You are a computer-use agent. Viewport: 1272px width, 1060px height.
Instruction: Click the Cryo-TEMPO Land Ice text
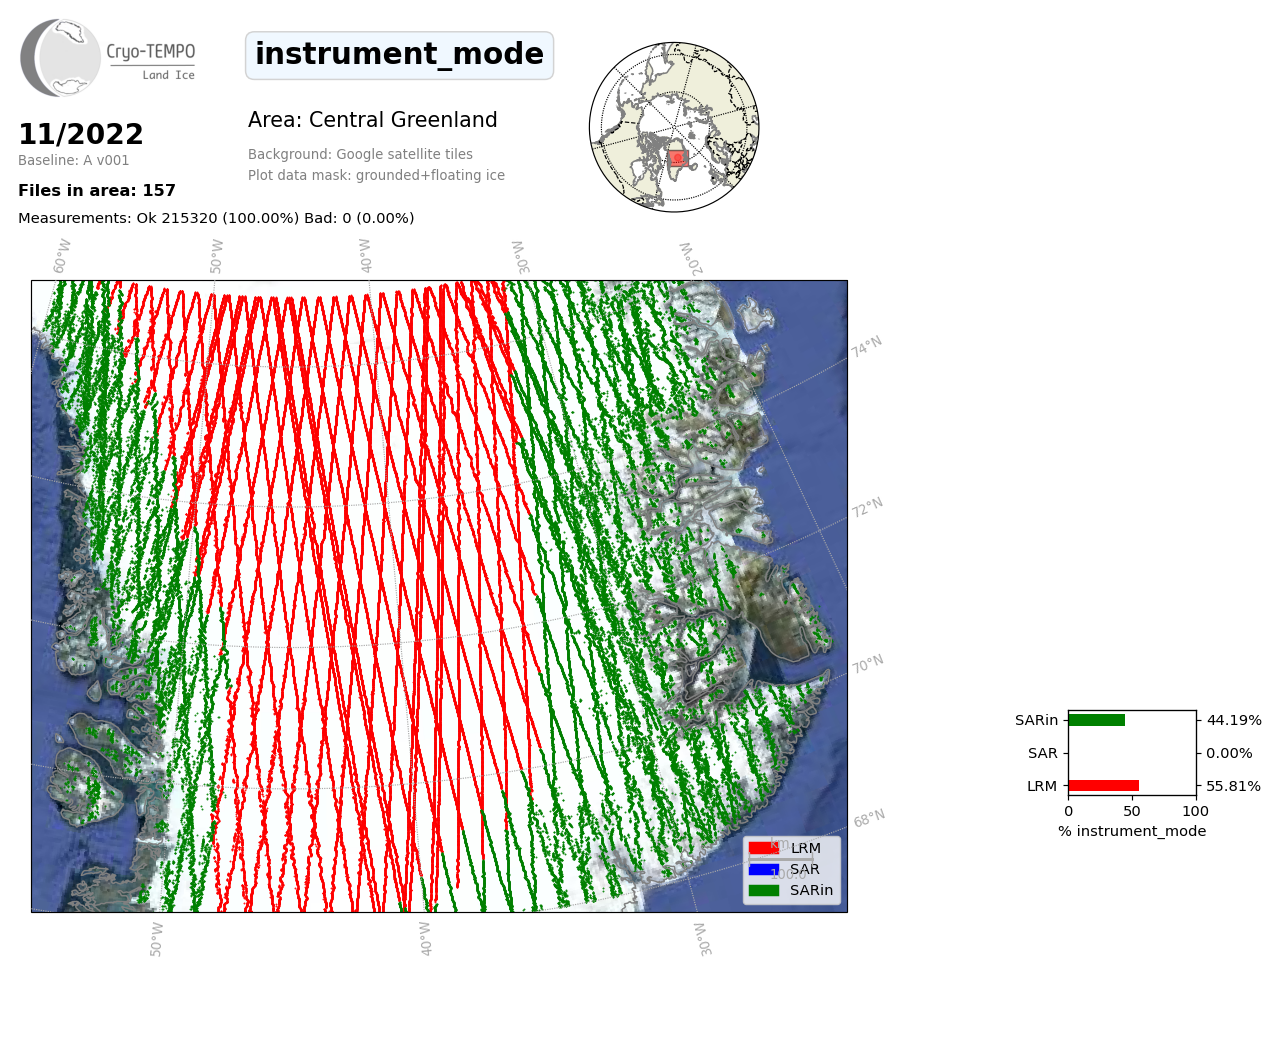(151, 60)
